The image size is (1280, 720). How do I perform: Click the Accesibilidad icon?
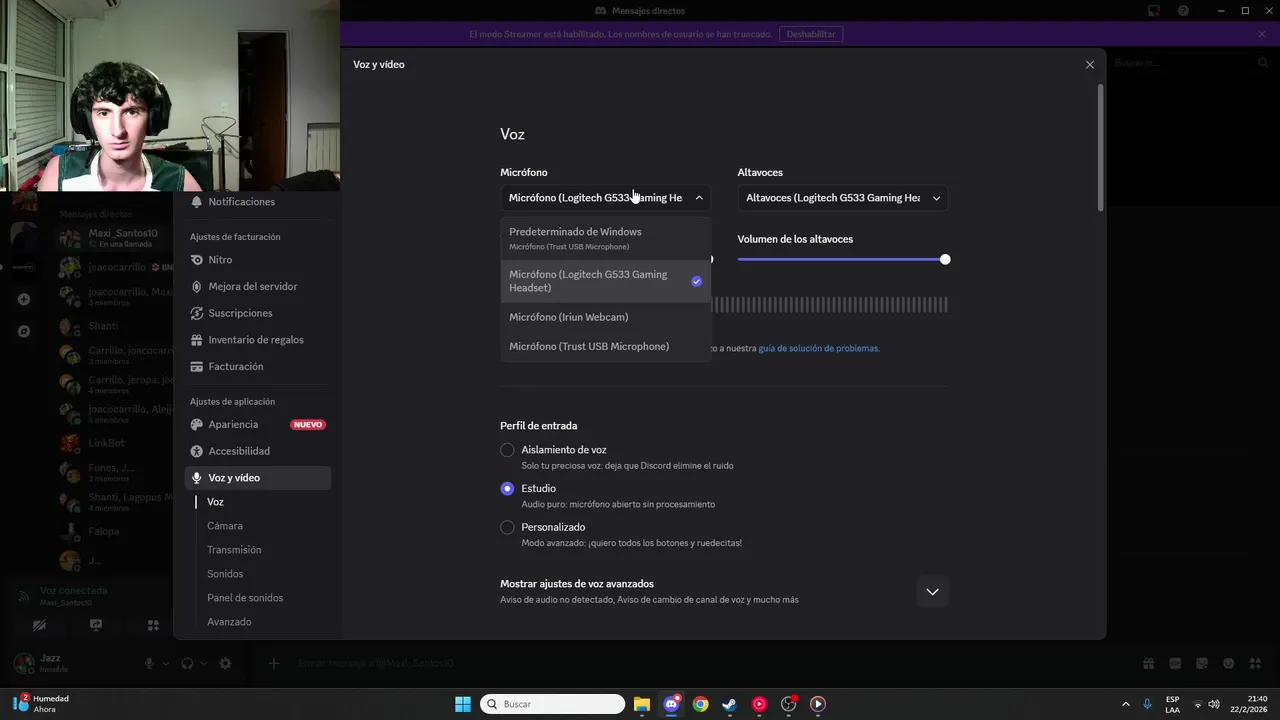point(197,451)
